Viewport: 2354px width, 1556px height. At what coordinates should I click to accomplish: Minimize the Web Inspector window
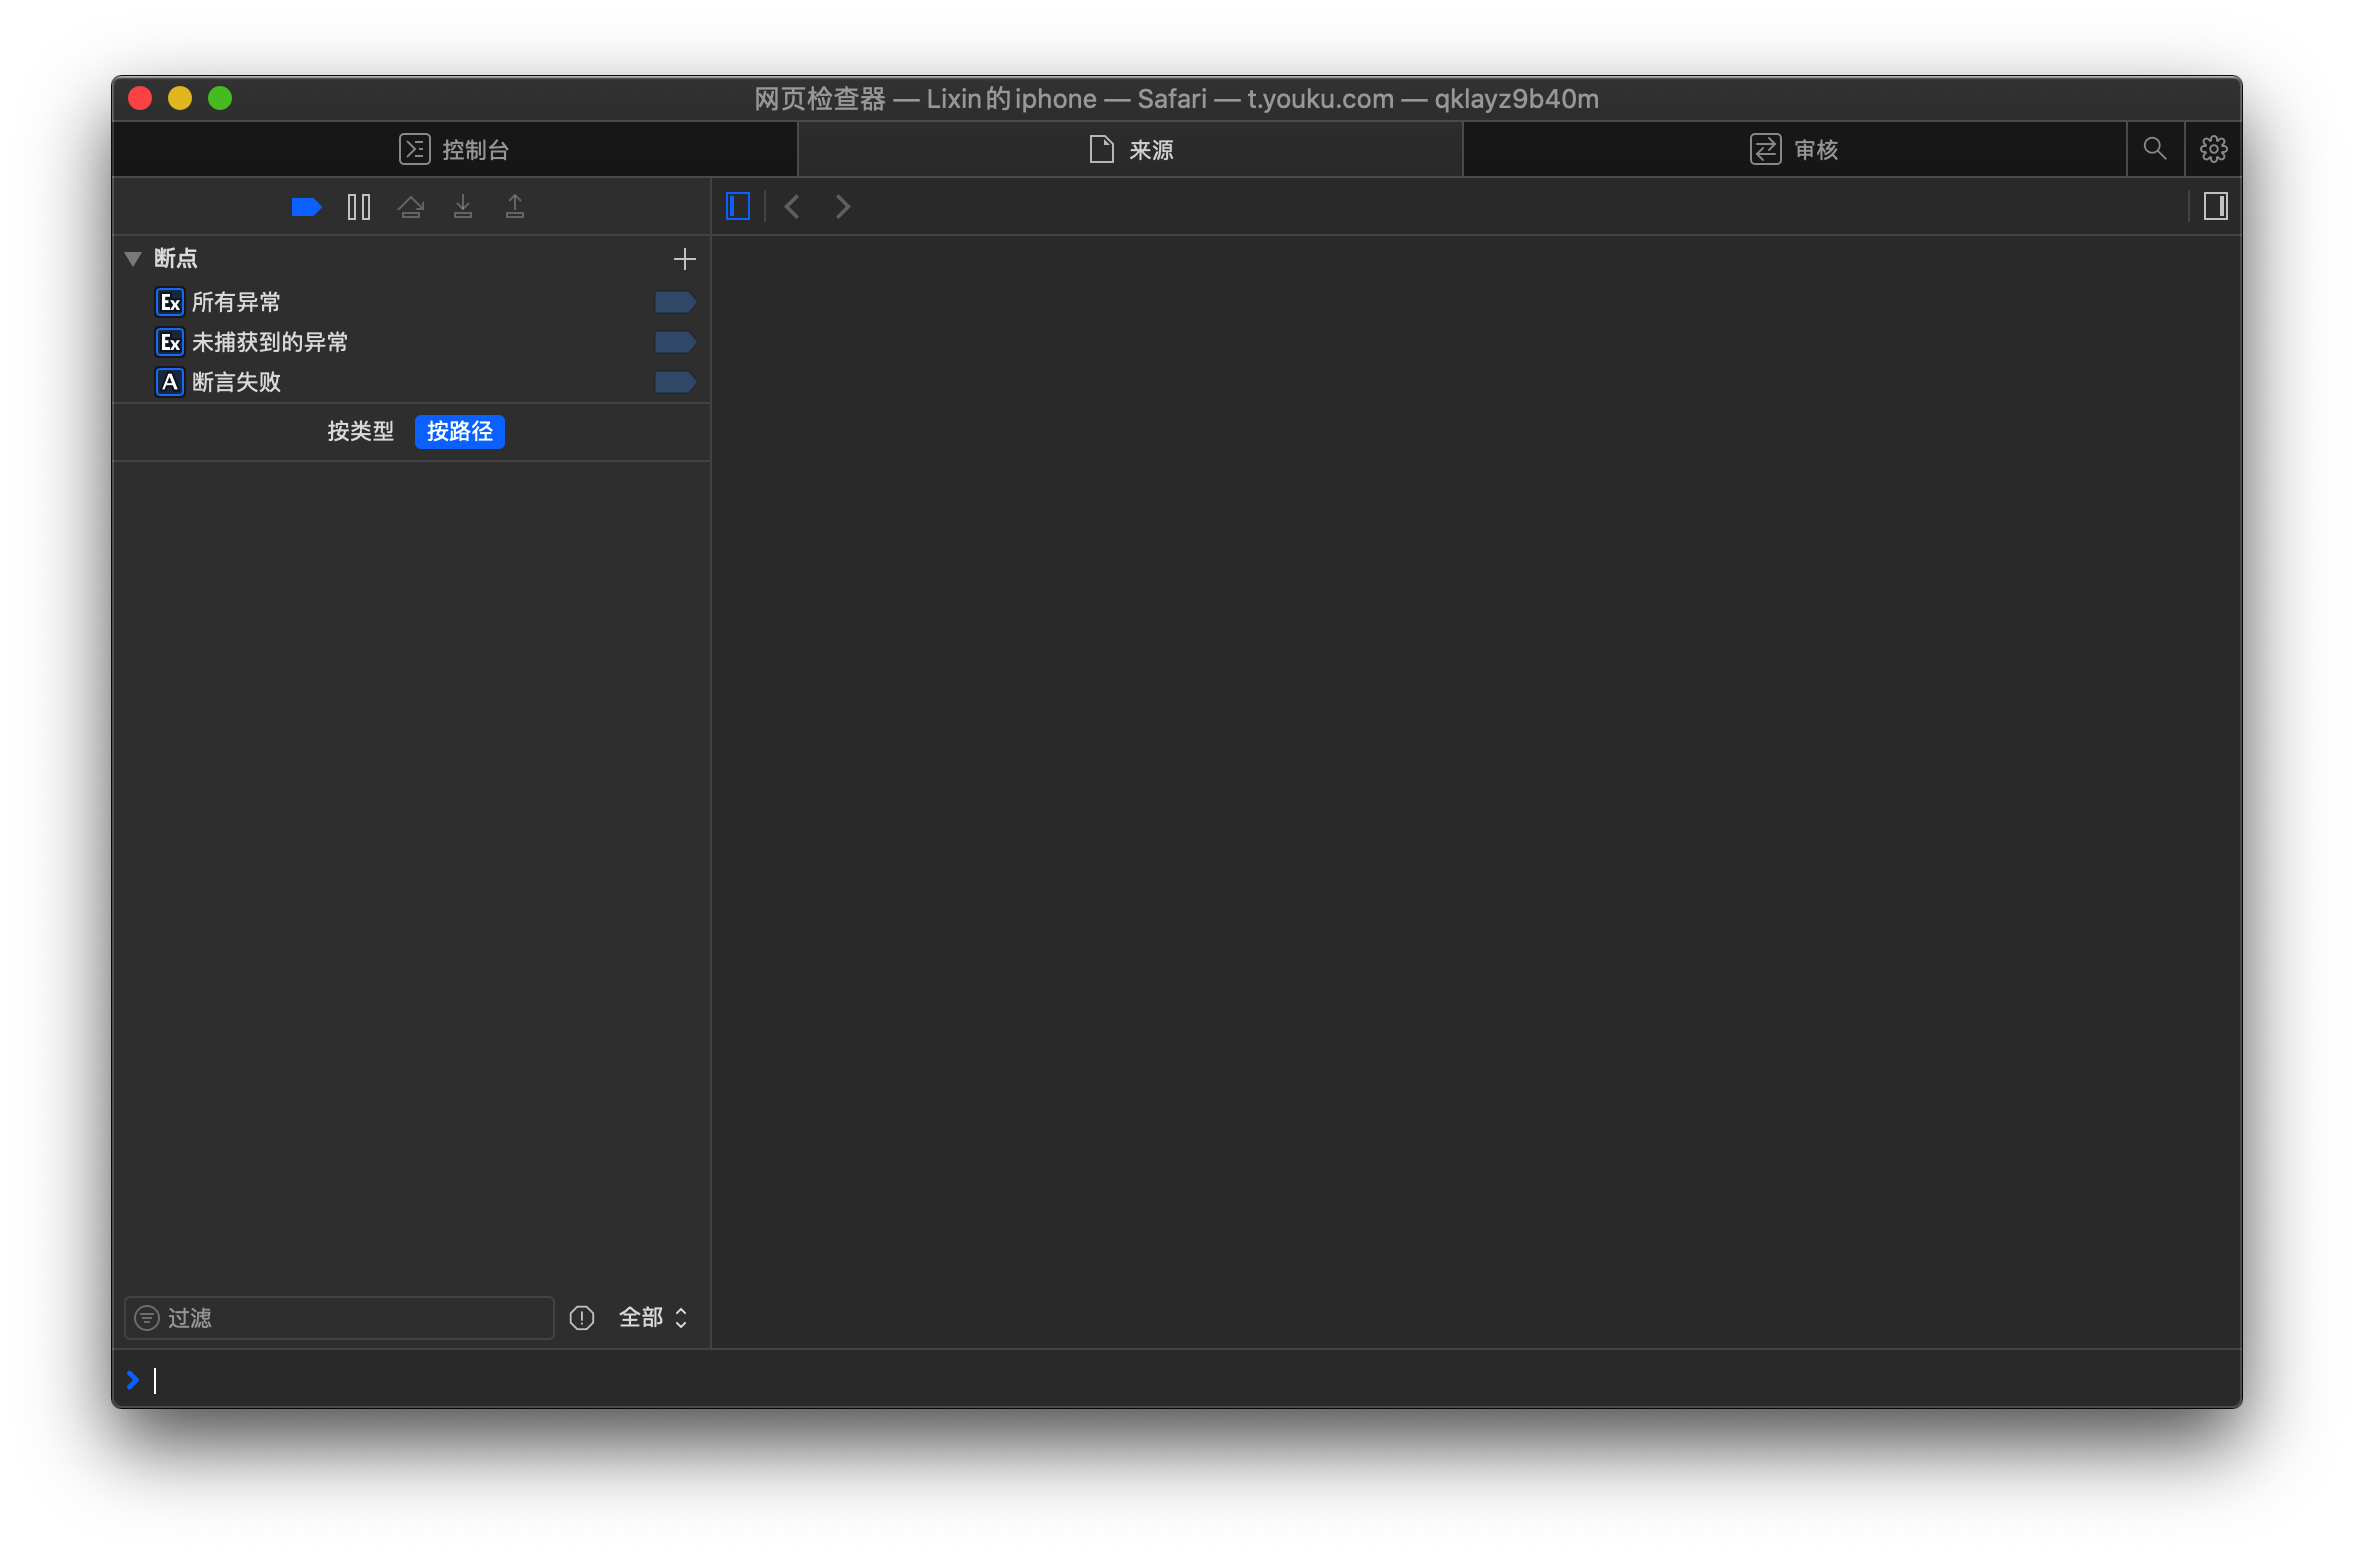coord(180,98)
